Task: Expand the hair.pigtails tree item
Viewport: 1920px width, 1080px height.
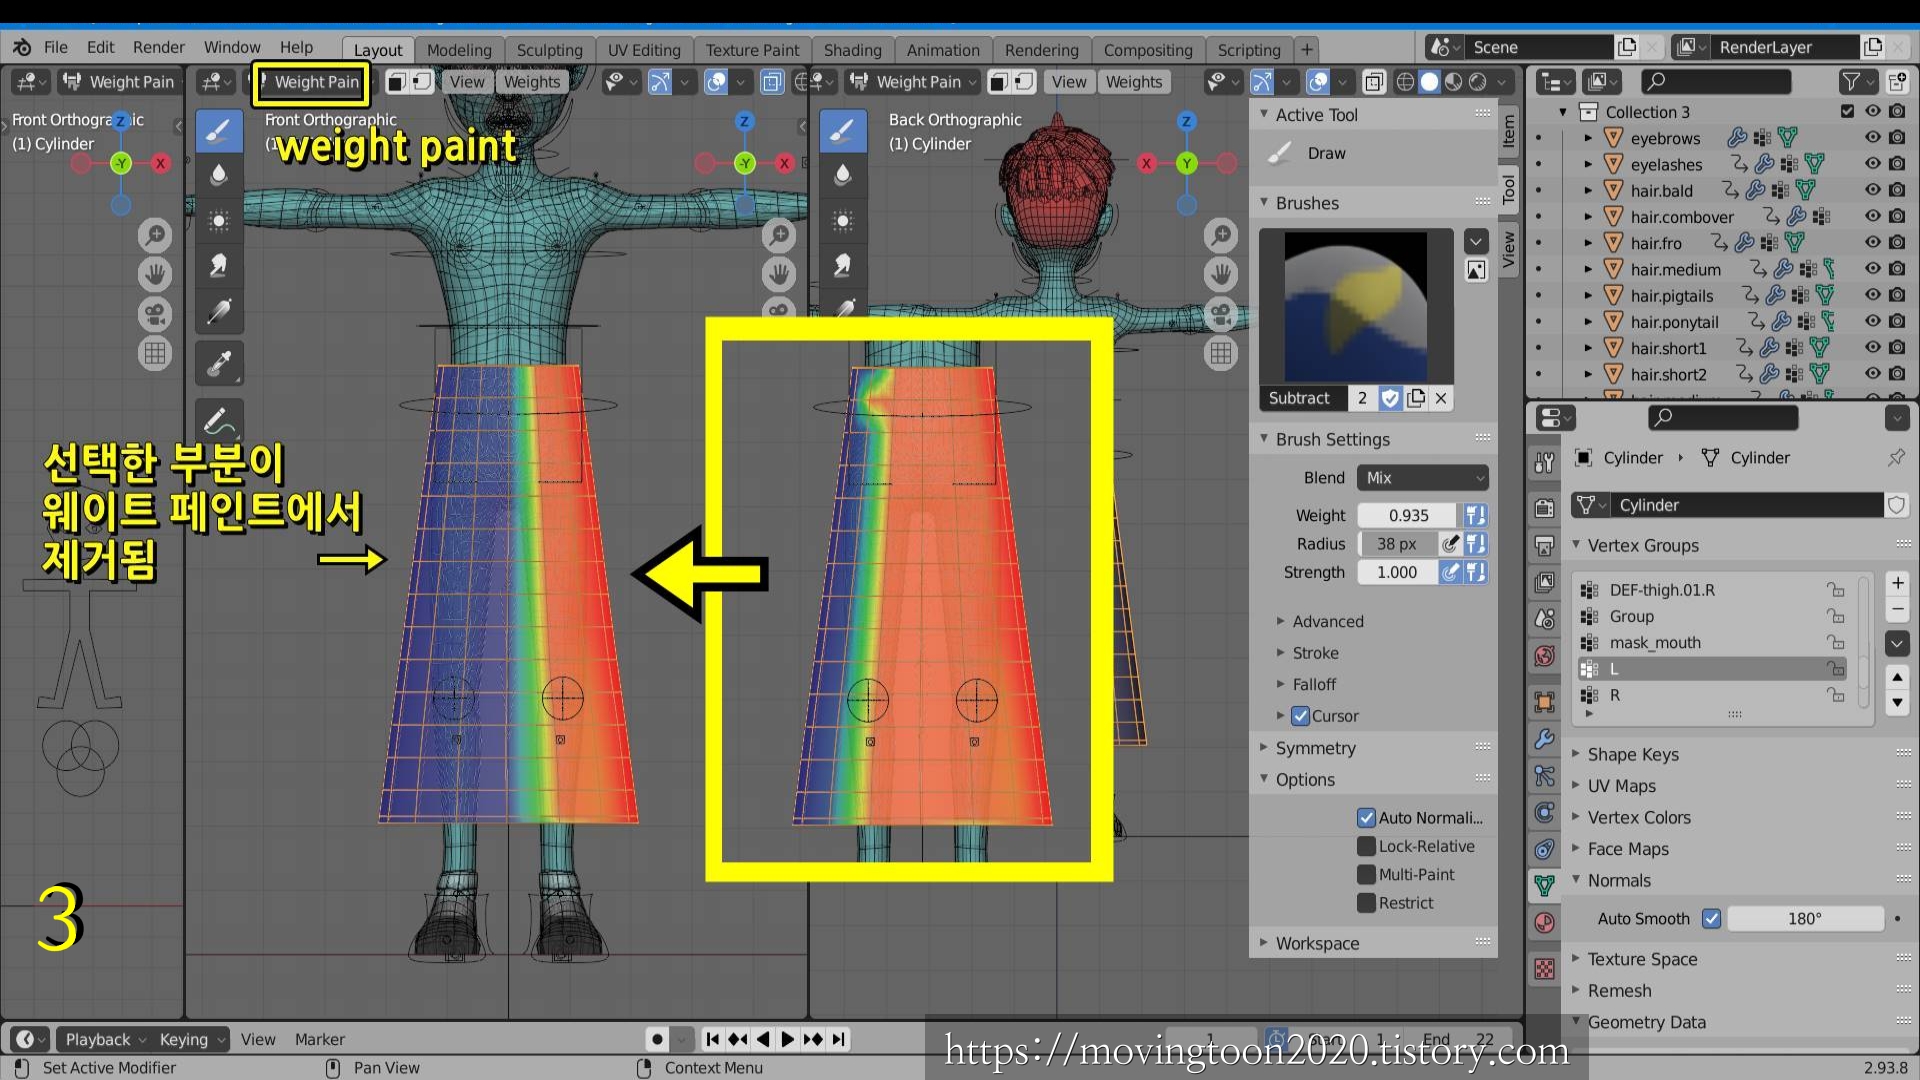Action: pos(1587,296)
